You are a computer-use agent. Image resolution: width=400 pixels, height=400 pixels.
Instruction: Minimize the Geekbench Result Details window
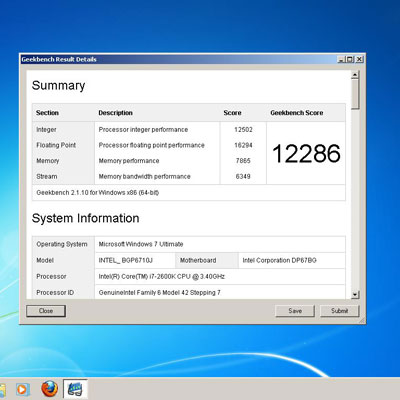pyautogui.click(x=340, y=59)
